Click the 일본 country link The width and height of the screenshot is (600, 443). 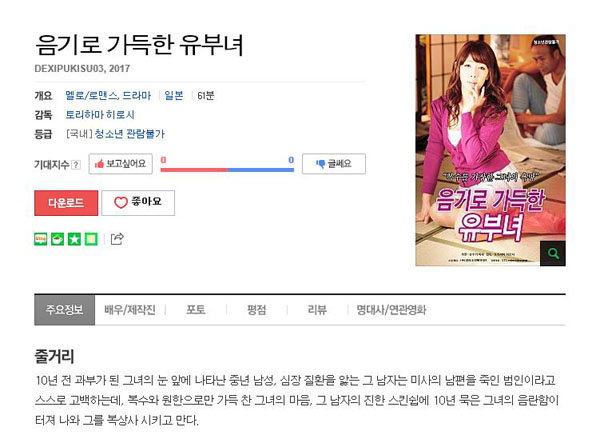pyautogui.click(x=174, y=95)
